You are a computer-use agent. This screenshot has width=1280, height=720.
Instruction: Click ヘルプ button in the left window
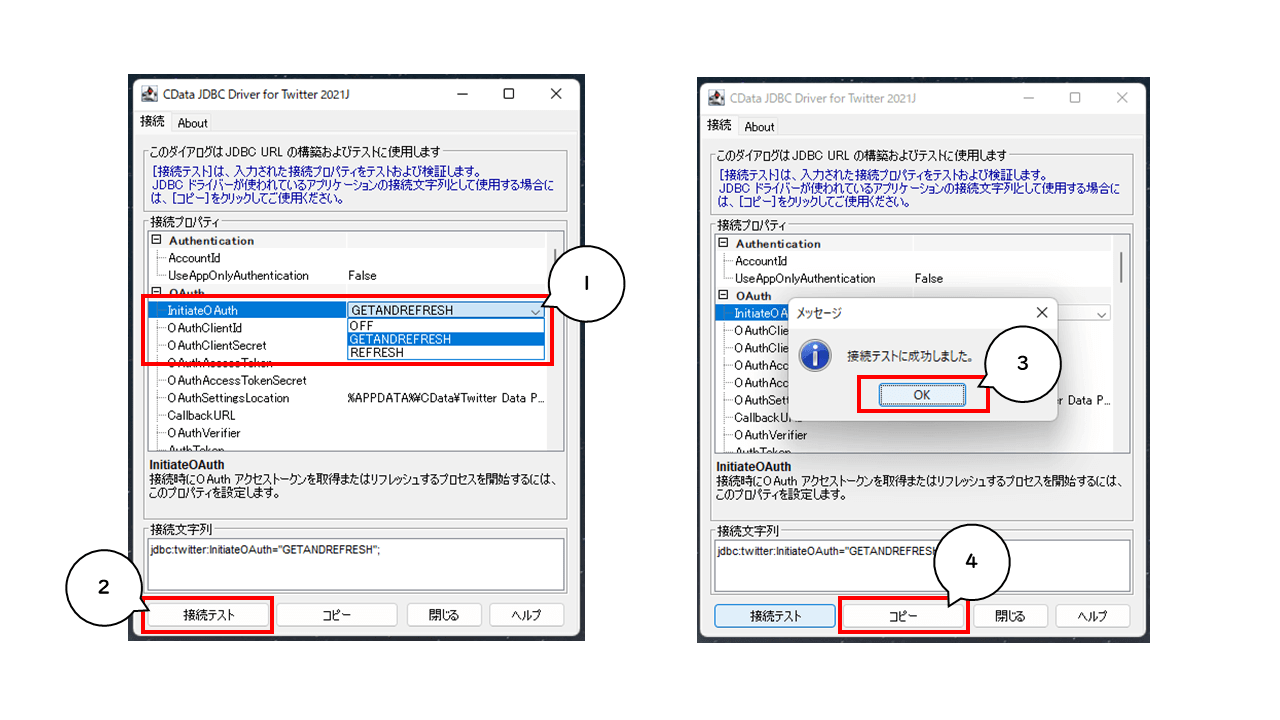526,615
